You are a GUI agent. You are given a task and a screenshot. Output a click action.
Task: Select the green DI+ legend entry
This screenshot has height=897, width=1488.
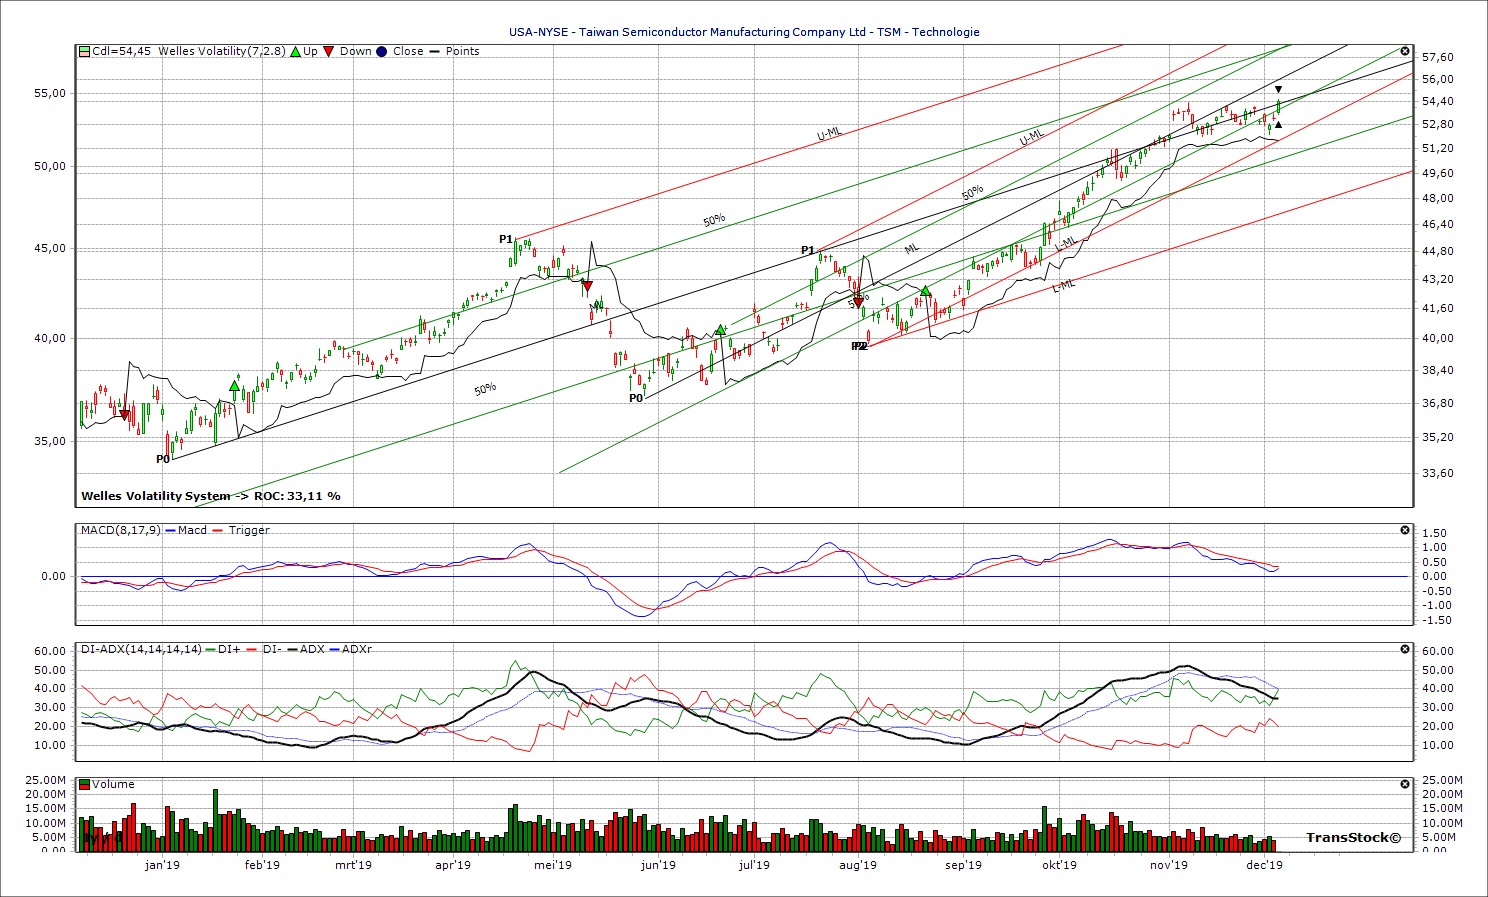223,649
